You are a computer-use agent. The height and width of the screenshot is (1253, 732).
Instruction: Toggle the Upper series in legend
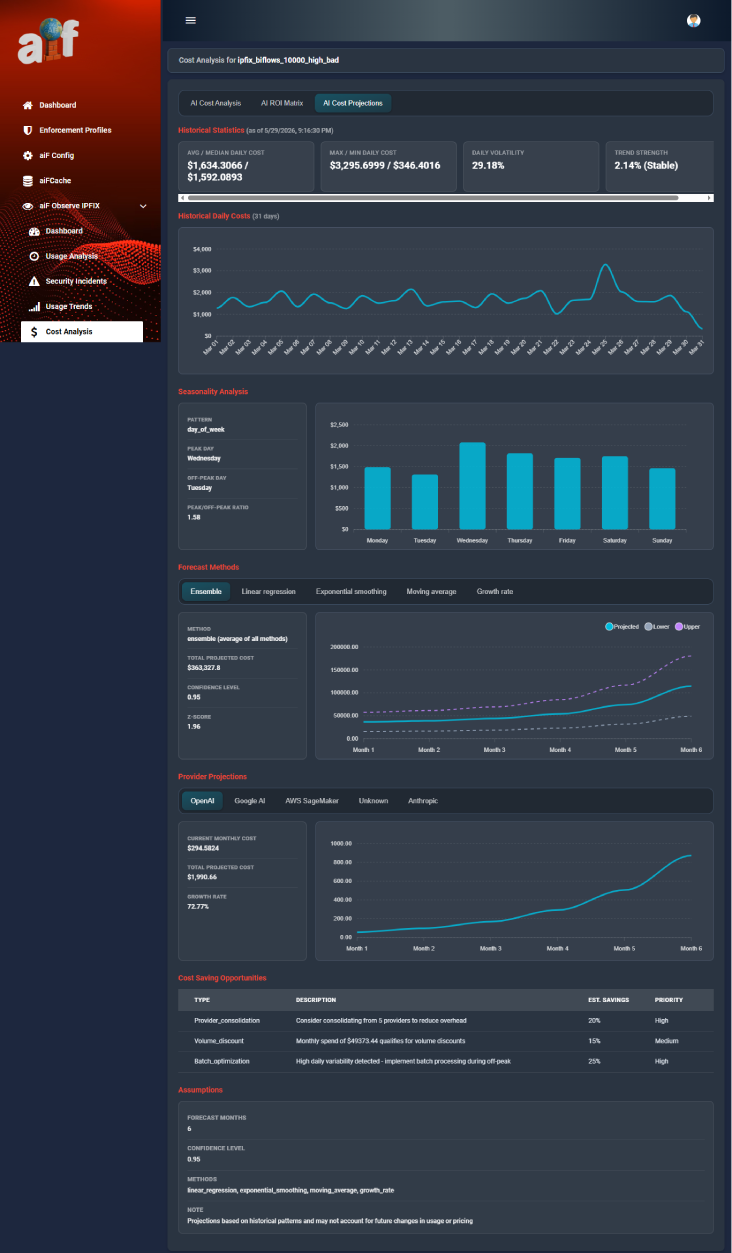point(688,626)
